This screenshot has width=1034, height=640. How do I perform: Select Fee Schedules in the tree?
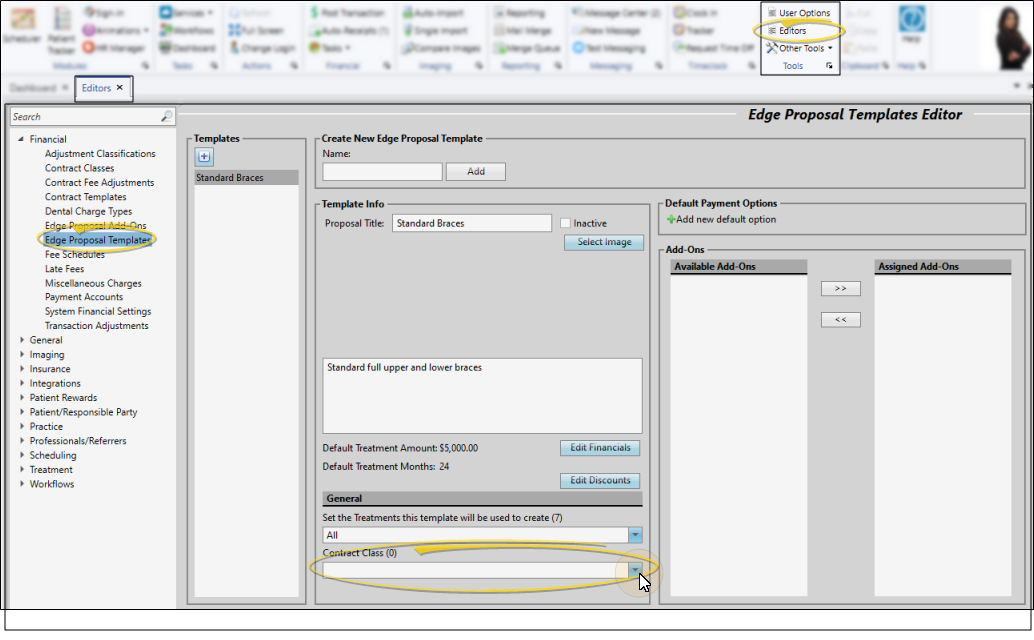click(x=75, y=255)
